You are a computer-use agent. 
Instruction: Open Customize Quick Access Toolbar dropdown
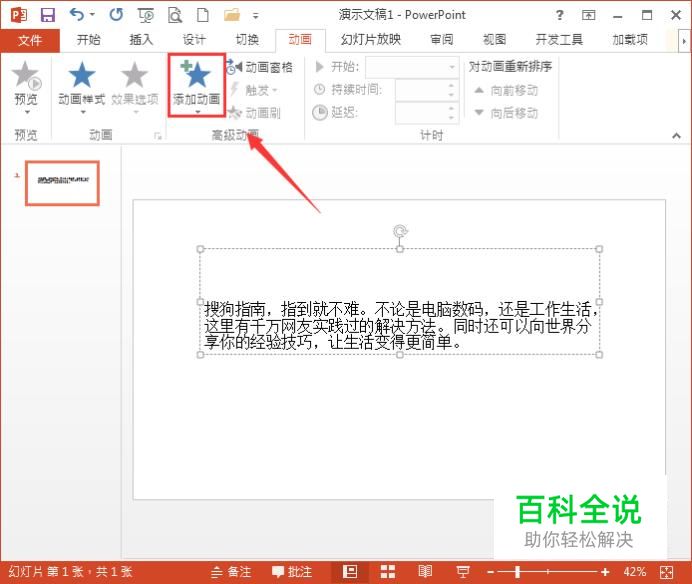tap(256, 16)
